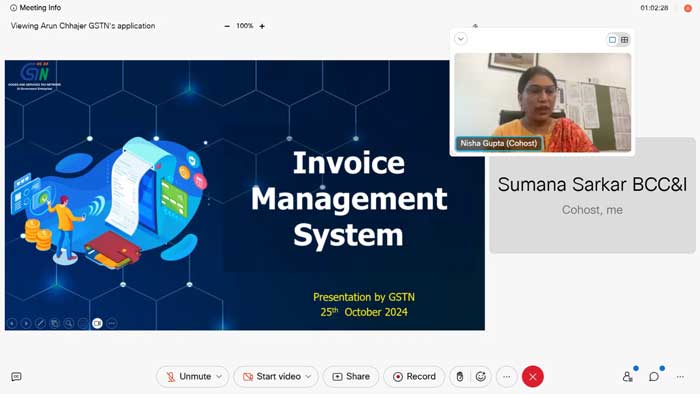Screen dimensions: 700x394
Task: Raise hand using the hand icon
Action: coord(460,377)
